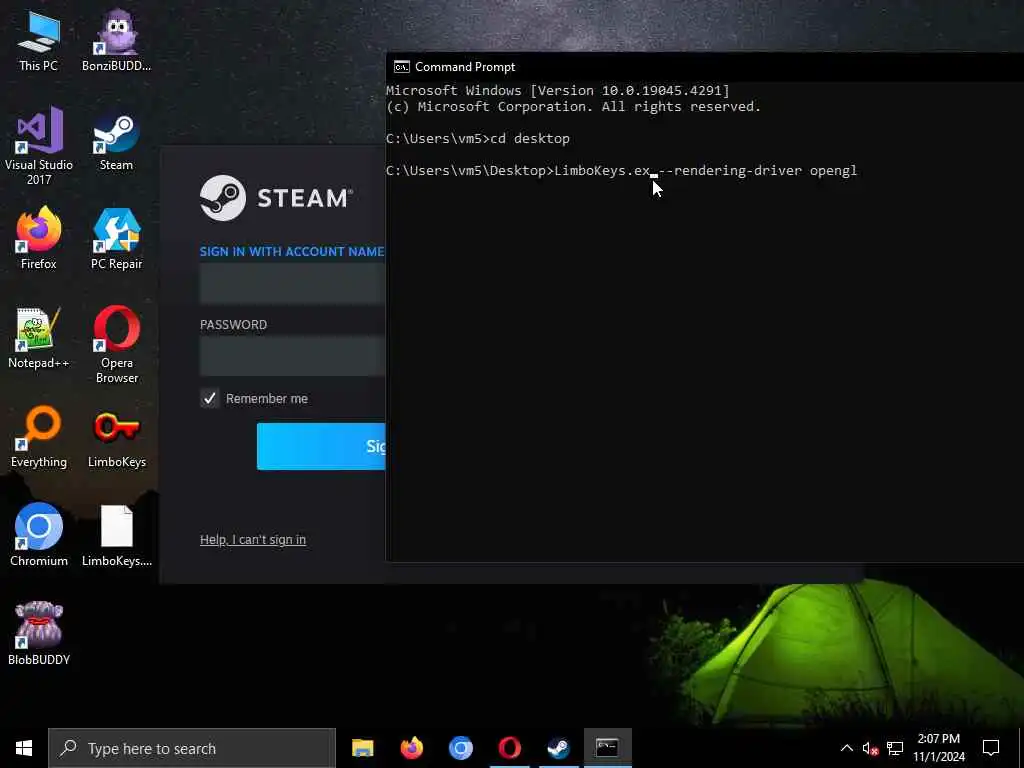This screenshot has height=768, width=1024.
Task: Select the BlobBUDDY desktop icon
Action: (x=39, y=633)
